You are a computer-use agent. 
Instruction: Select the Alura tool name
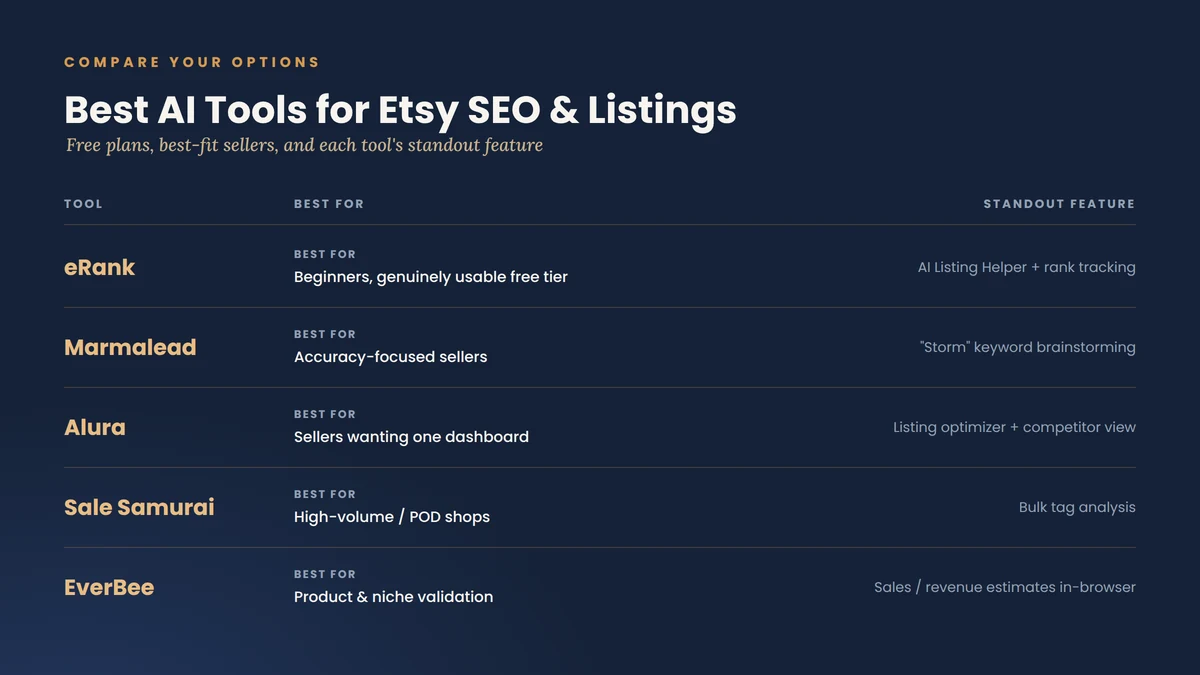point(95,428)
